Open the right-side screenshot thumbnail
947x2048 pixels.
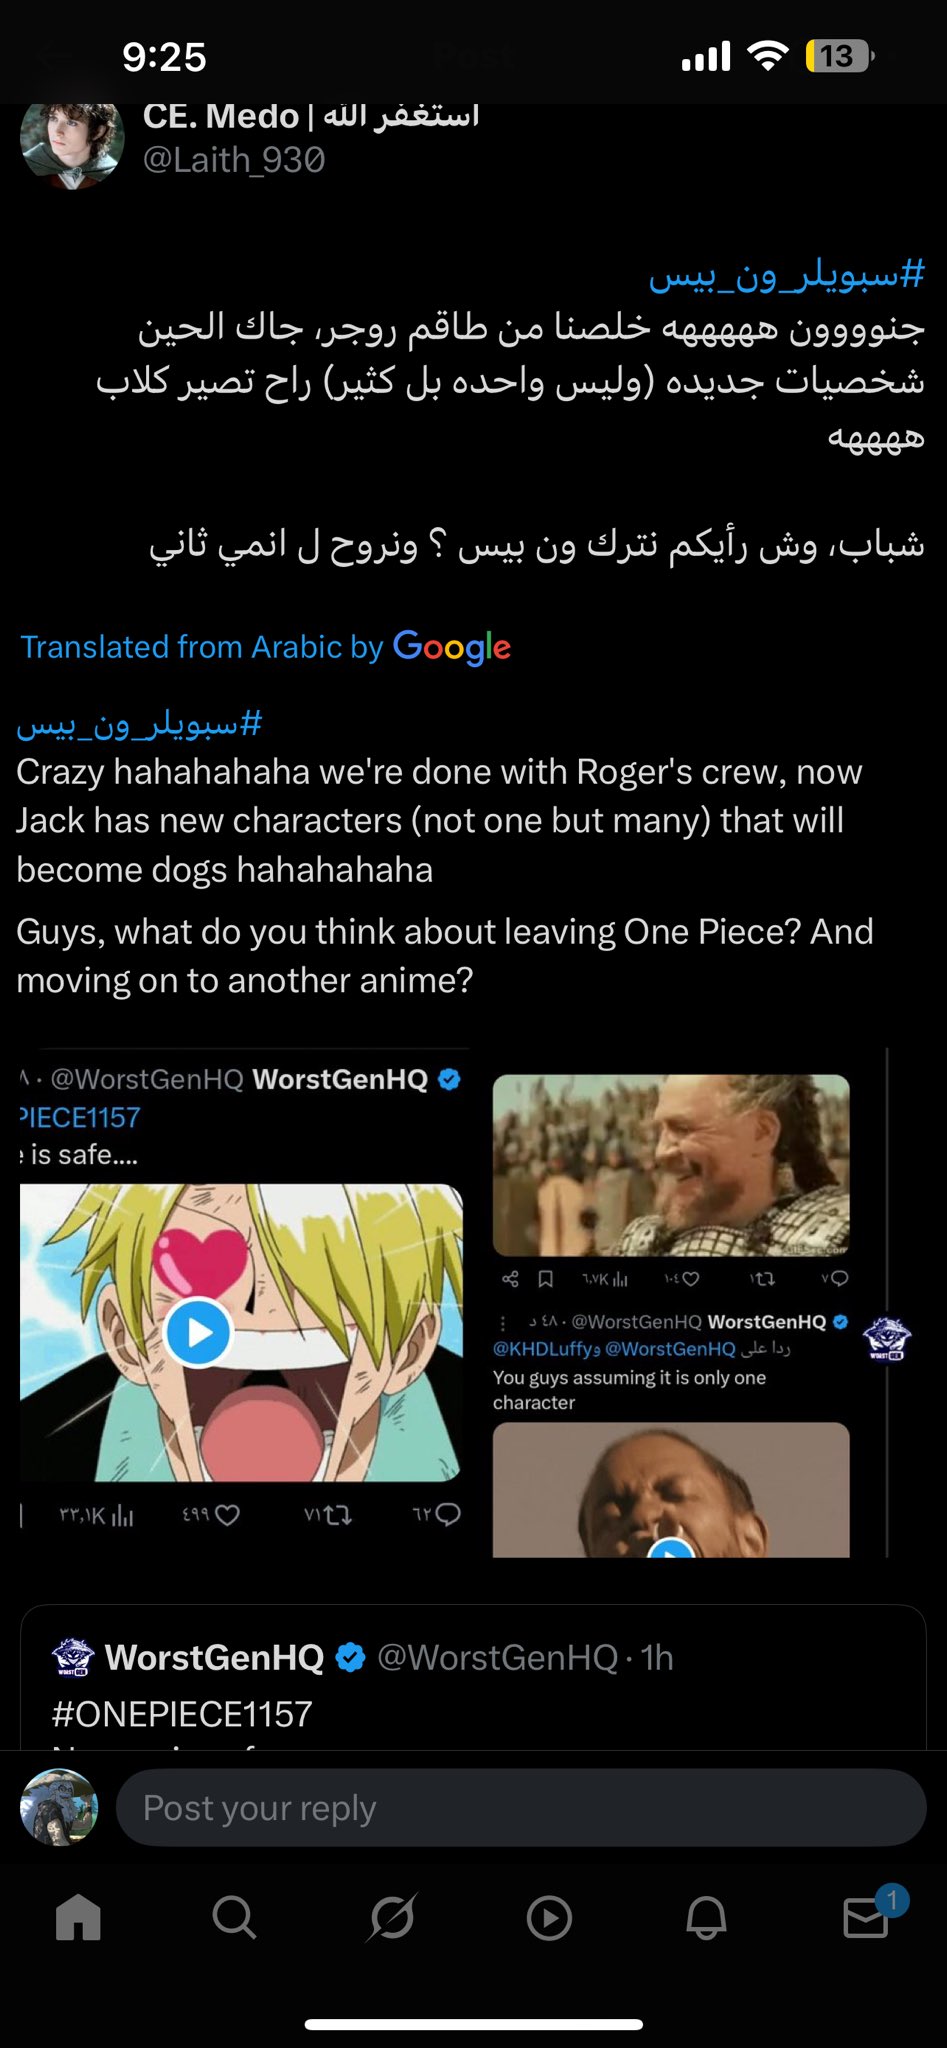coord(690,1303)
